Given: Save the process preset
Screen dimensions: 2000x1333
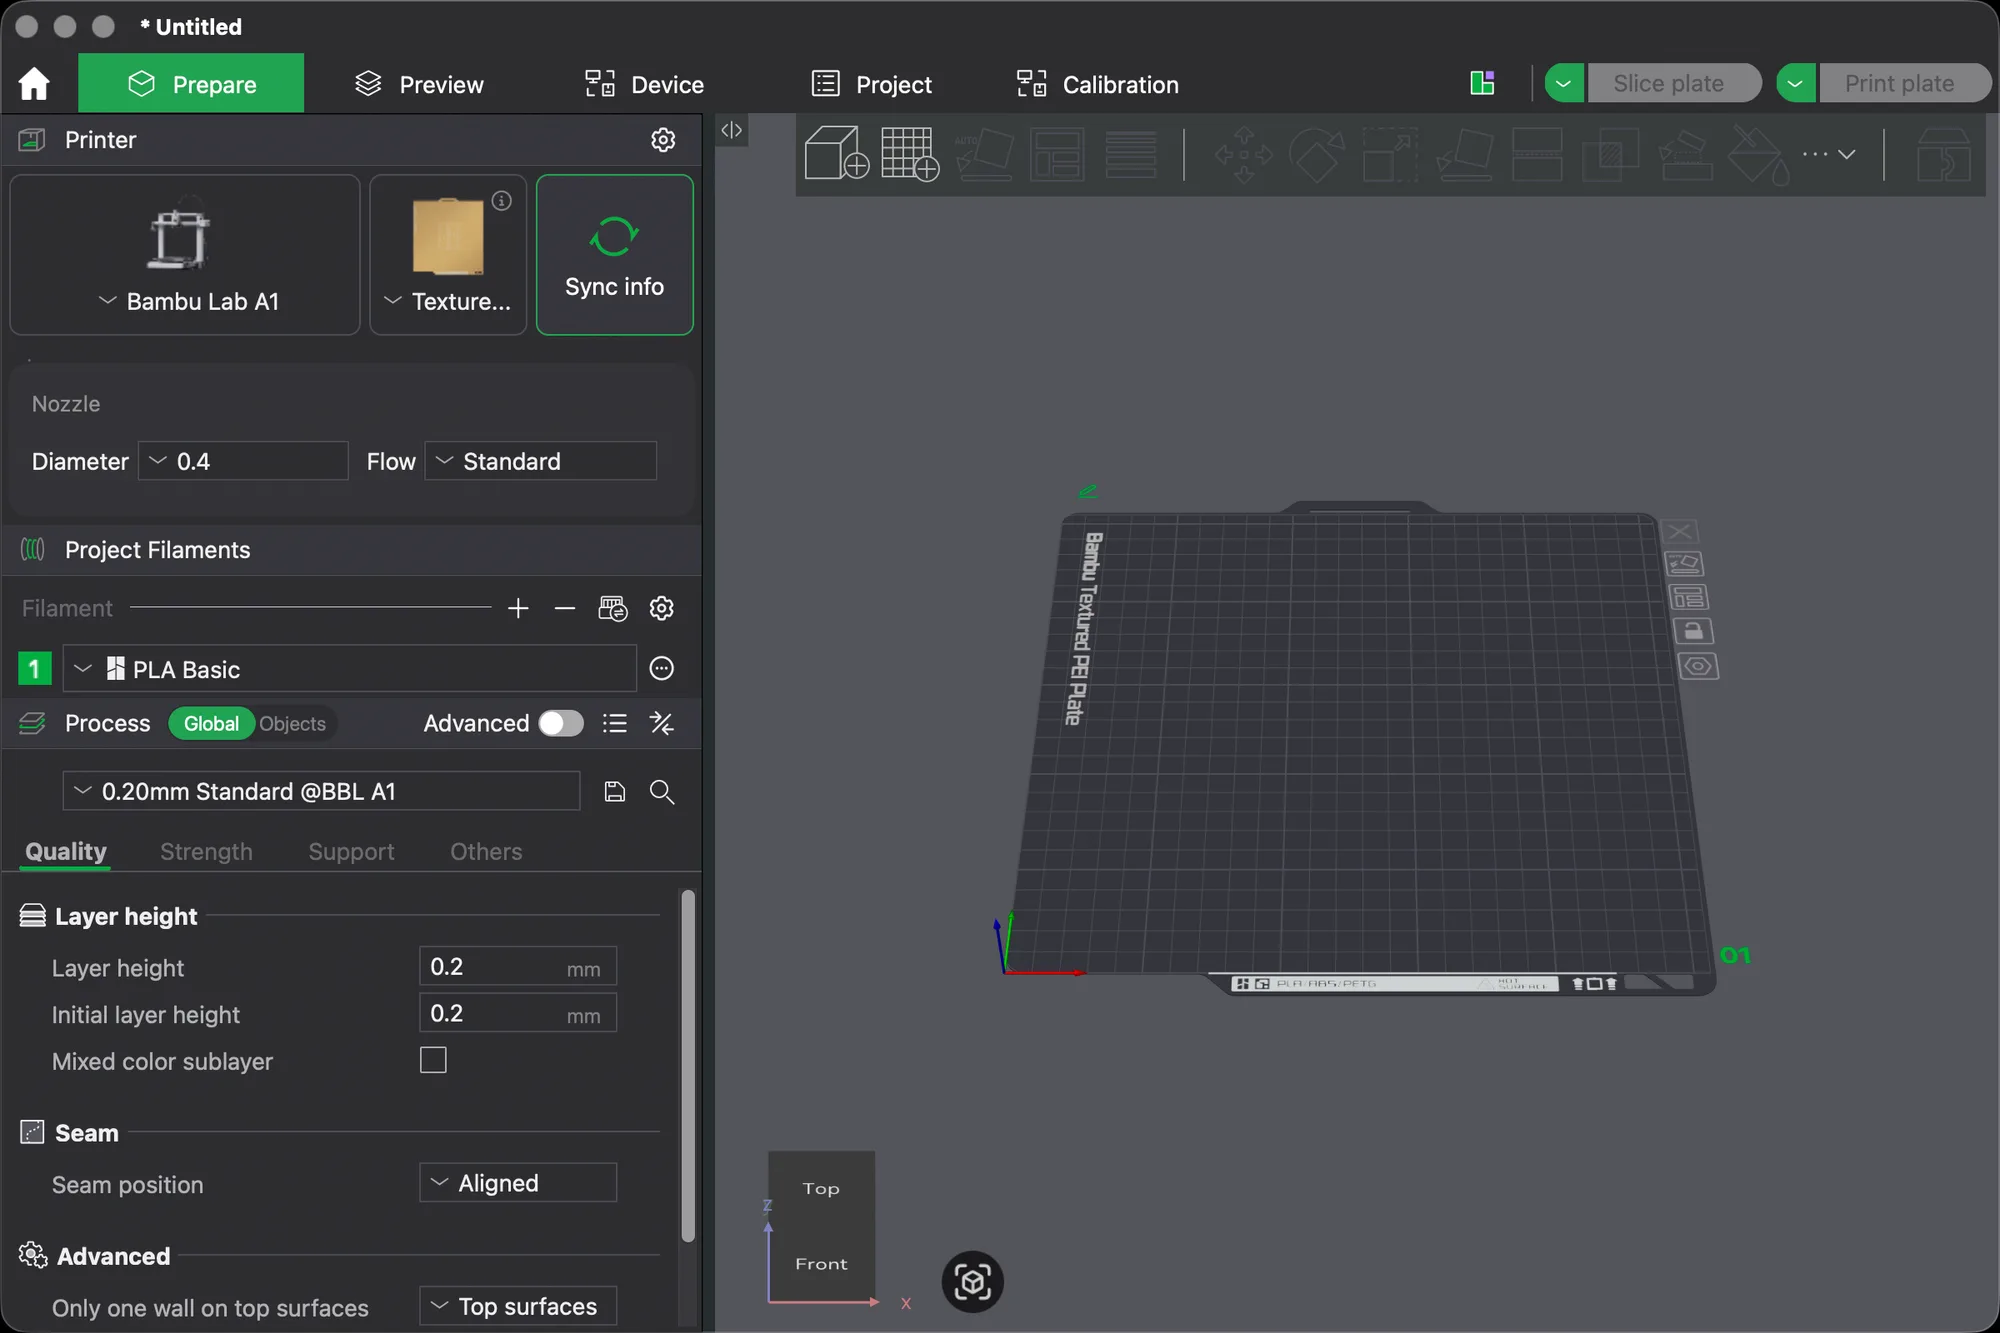Looking at the screenshot, I should (x=615, y=792).
